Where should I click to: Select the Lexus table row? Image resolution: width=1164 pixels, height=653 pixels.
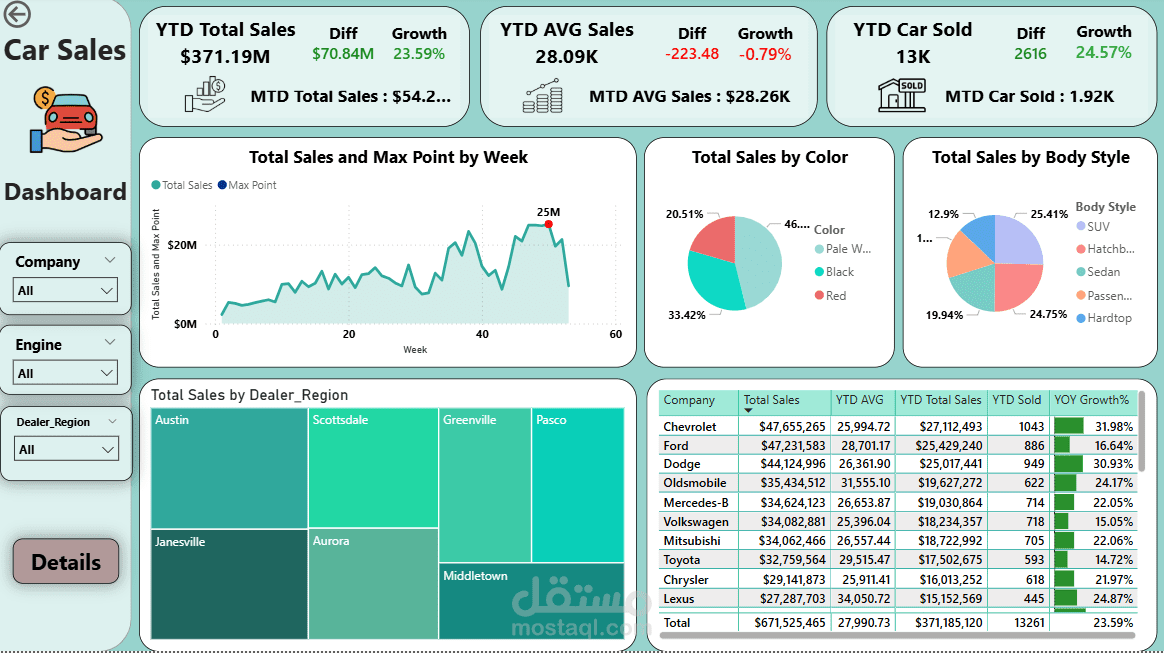(x=898, y=598)
